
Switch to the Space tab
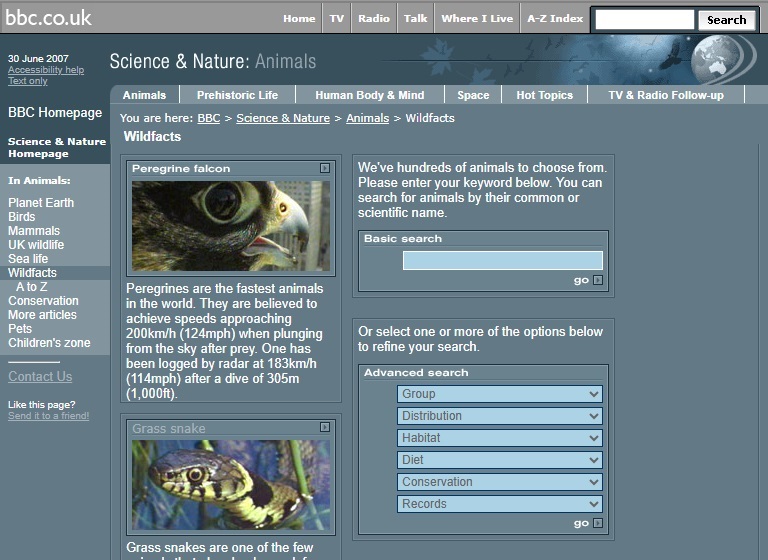coord(473,95)
